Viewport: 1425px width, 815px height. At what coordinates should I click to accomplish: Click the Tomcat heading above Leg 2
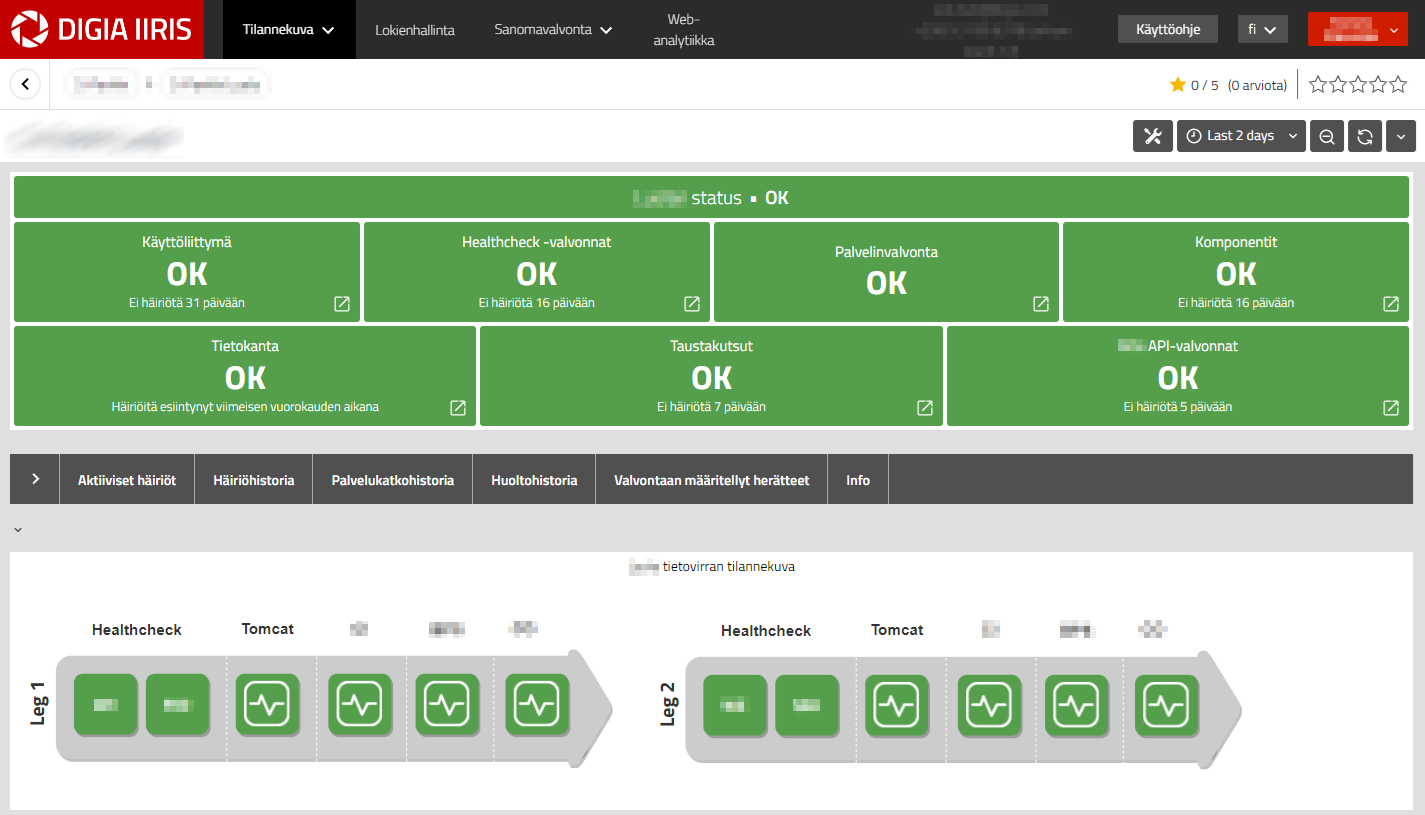897,630
